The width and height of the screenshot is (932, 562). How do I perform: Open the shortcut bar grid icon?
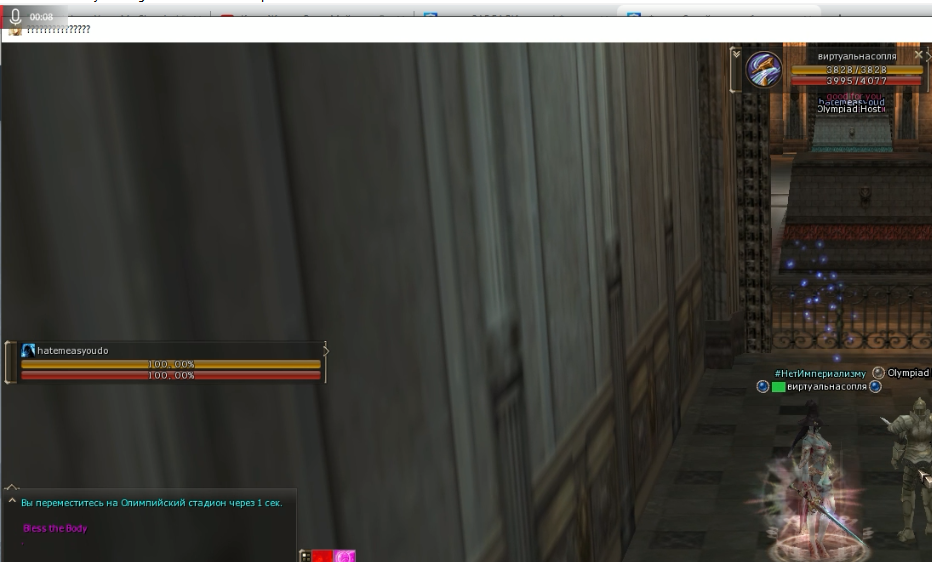[x=304, y=556]
